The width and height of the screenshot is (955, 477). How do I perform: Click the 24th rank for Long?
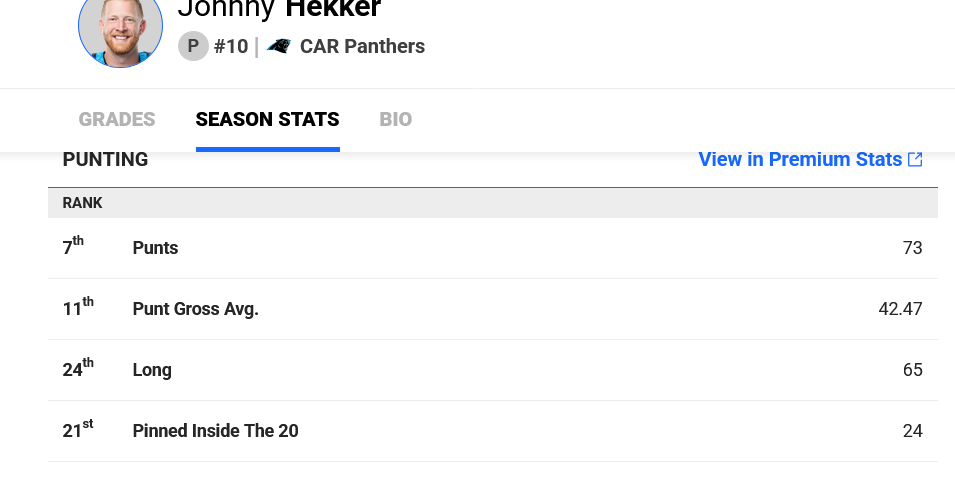coord(78,369)
